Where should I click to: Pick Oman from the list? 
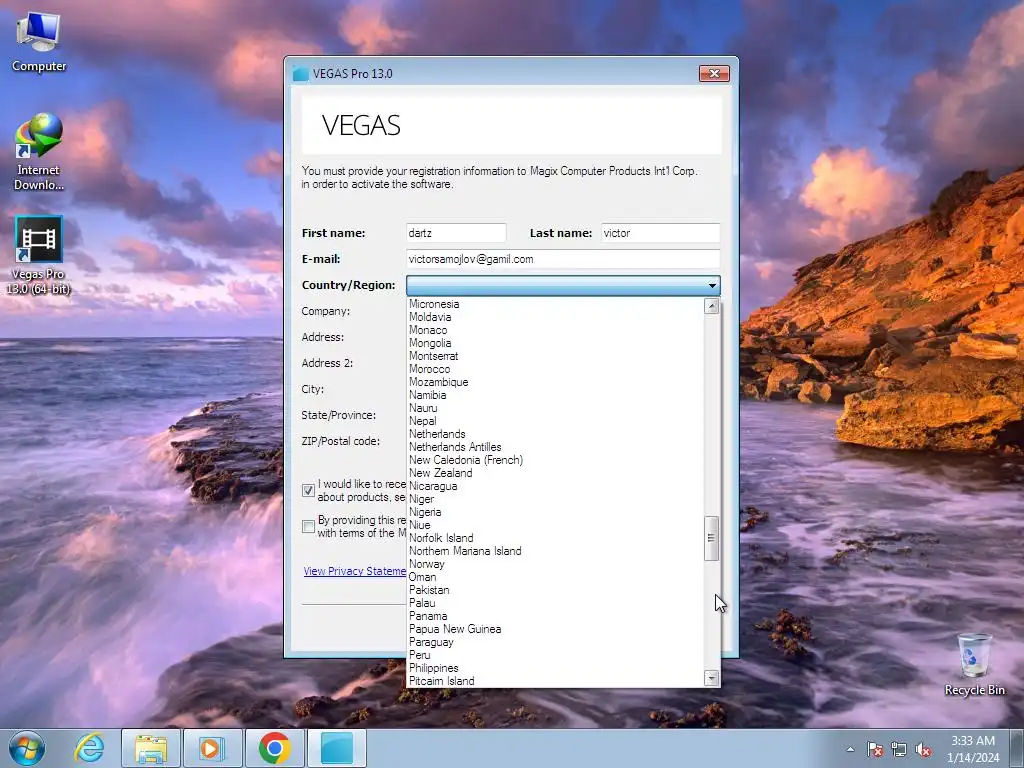coord(555,577)
